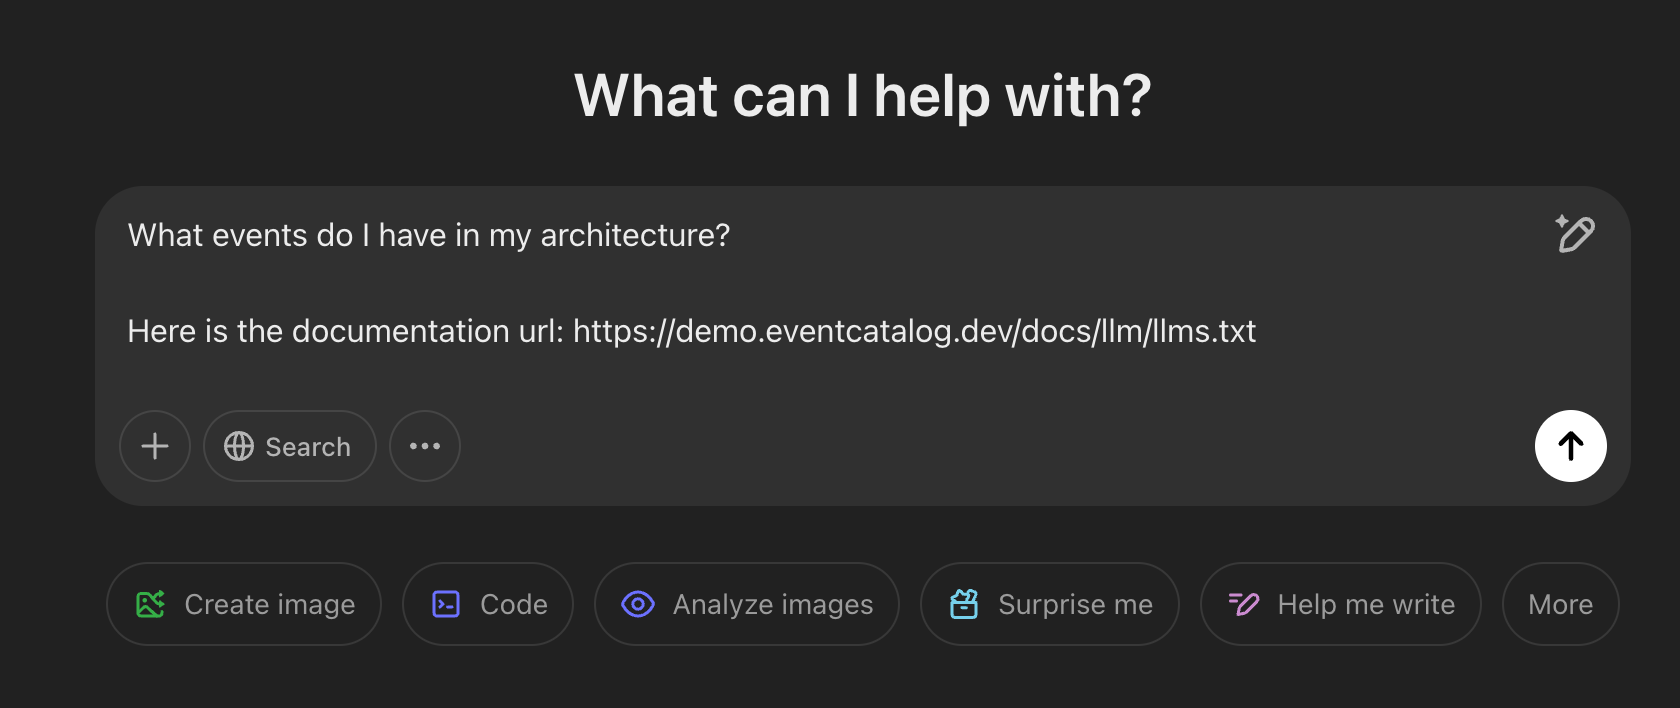Click the eventcatalog llms.txt URL text
The image size is (1680, 708).
(914, 331)
